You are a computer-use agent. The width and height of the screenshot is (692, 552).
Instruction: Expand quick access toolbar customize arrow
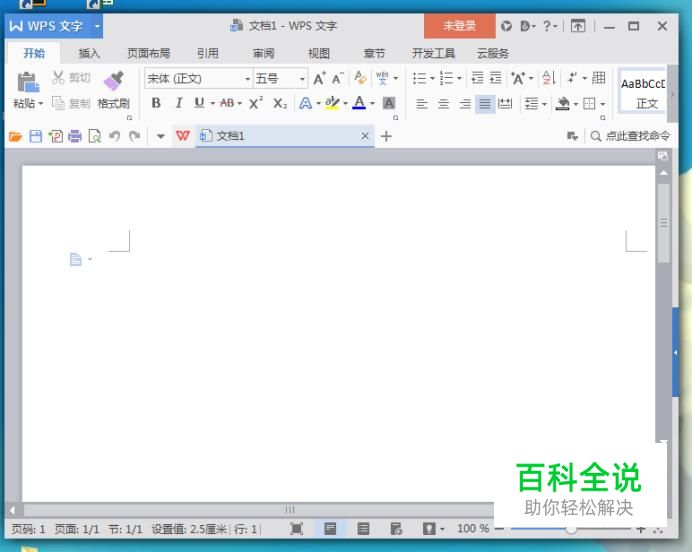161,136
